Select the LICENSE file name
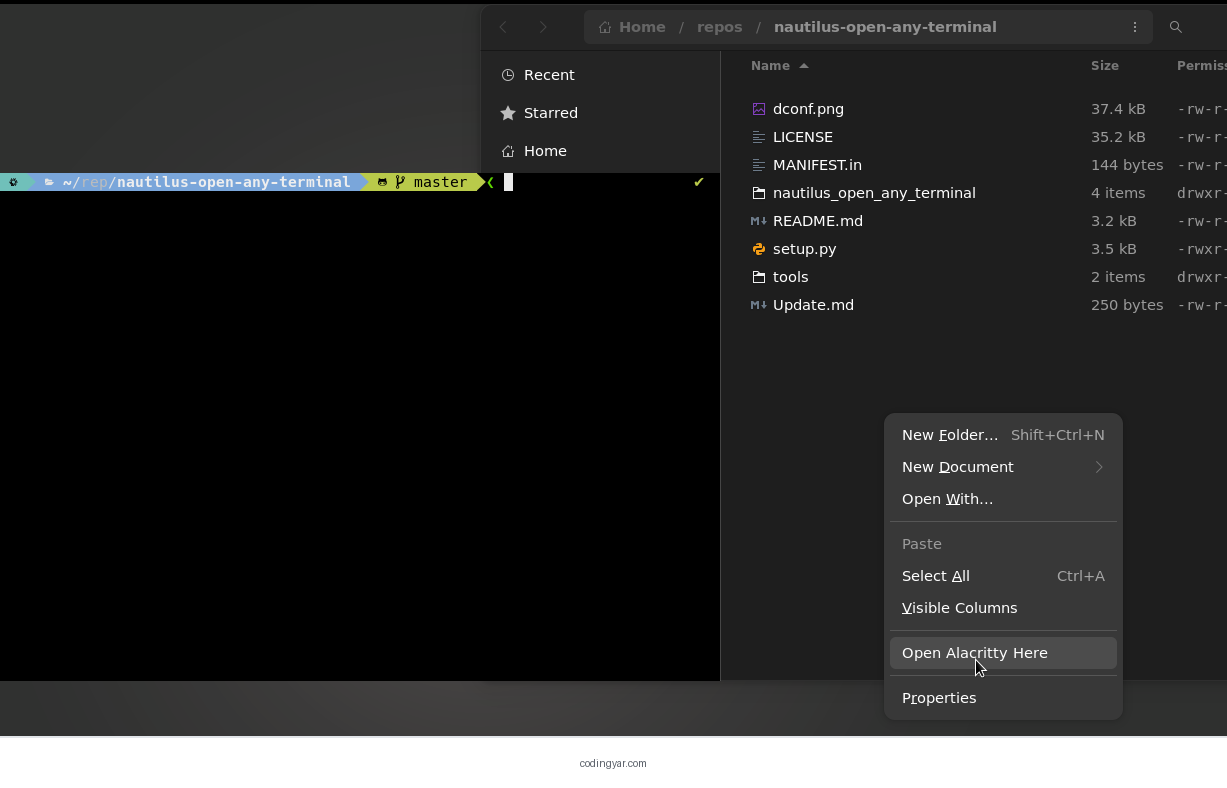 [x=803, y=137]
